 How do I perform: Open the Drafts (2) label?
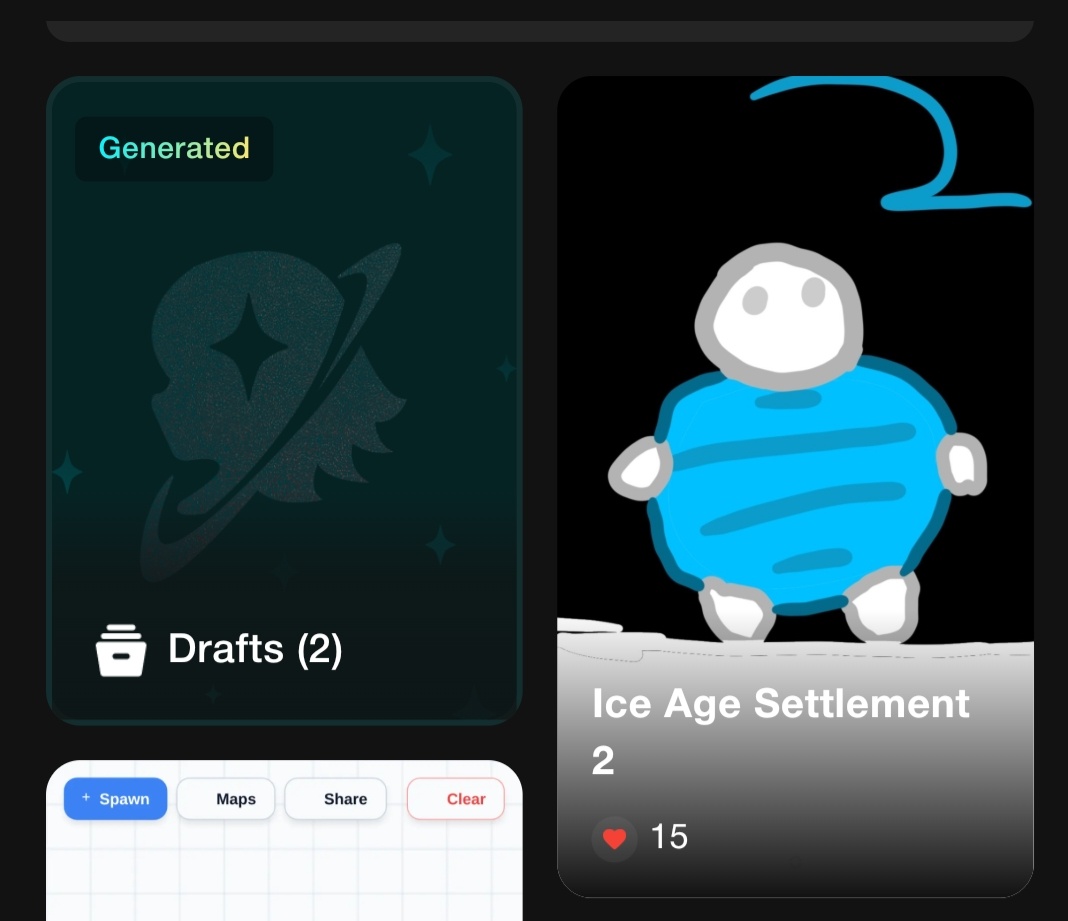coord(255,649)
